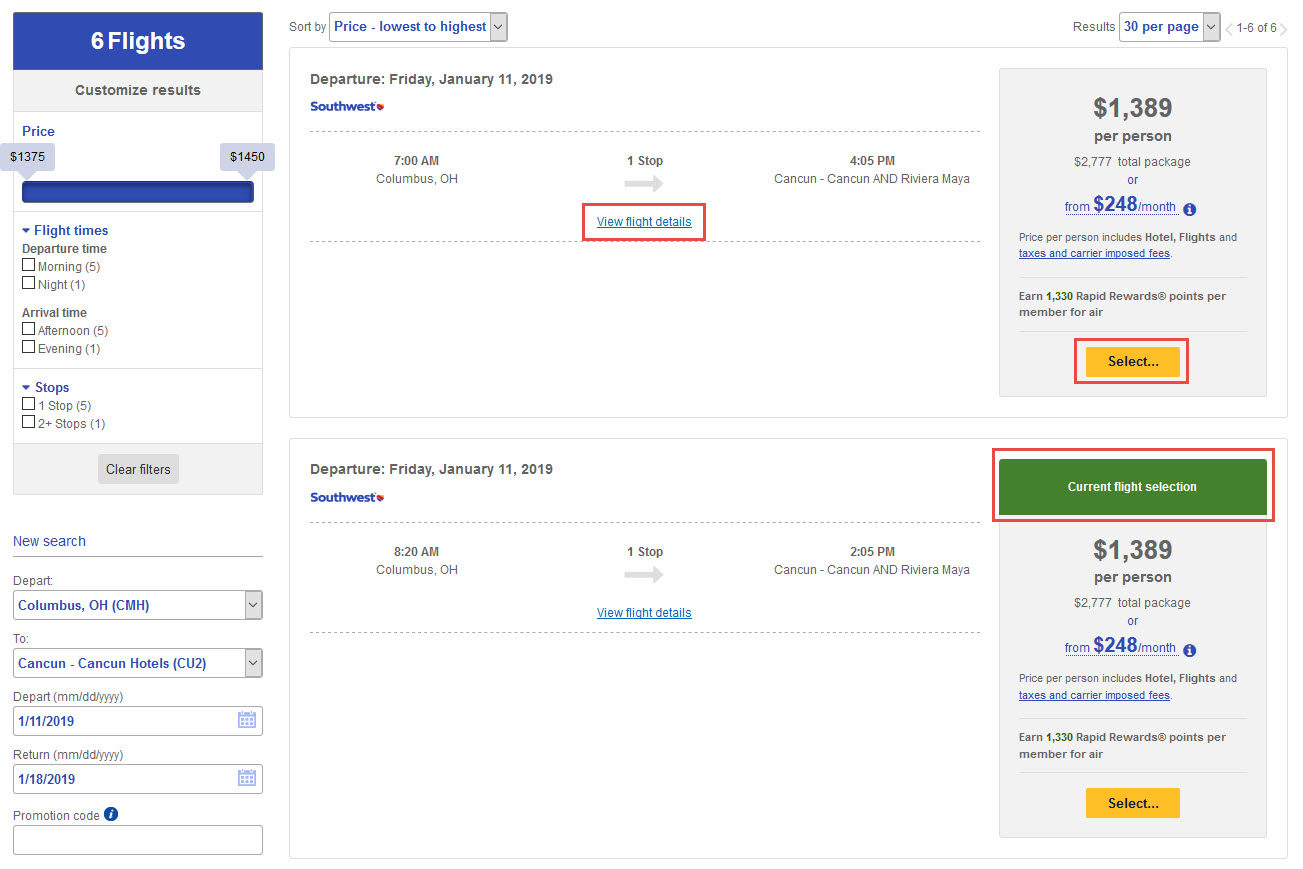The image size is (1303, 869).
Task: Click the $1450 maximum price slider handle
Action: click(247, 157)
